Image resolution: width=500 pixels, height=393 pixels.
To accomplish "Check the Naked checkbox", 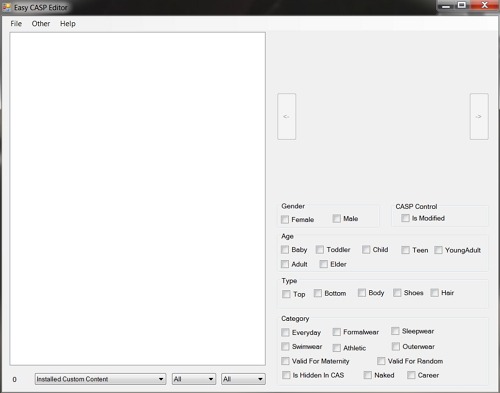I will [368, 375].
